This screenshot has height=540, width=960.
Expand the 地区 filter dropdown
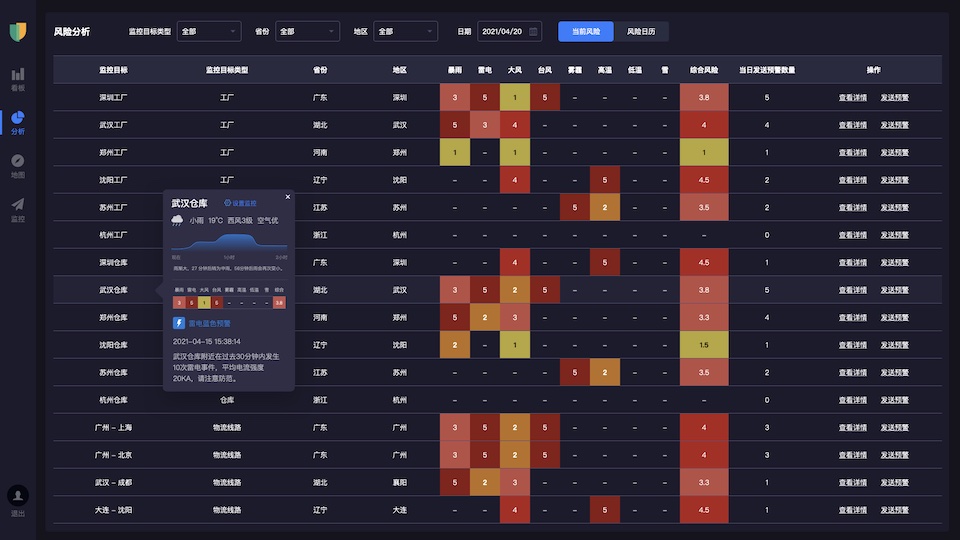(x=405, y=31)
